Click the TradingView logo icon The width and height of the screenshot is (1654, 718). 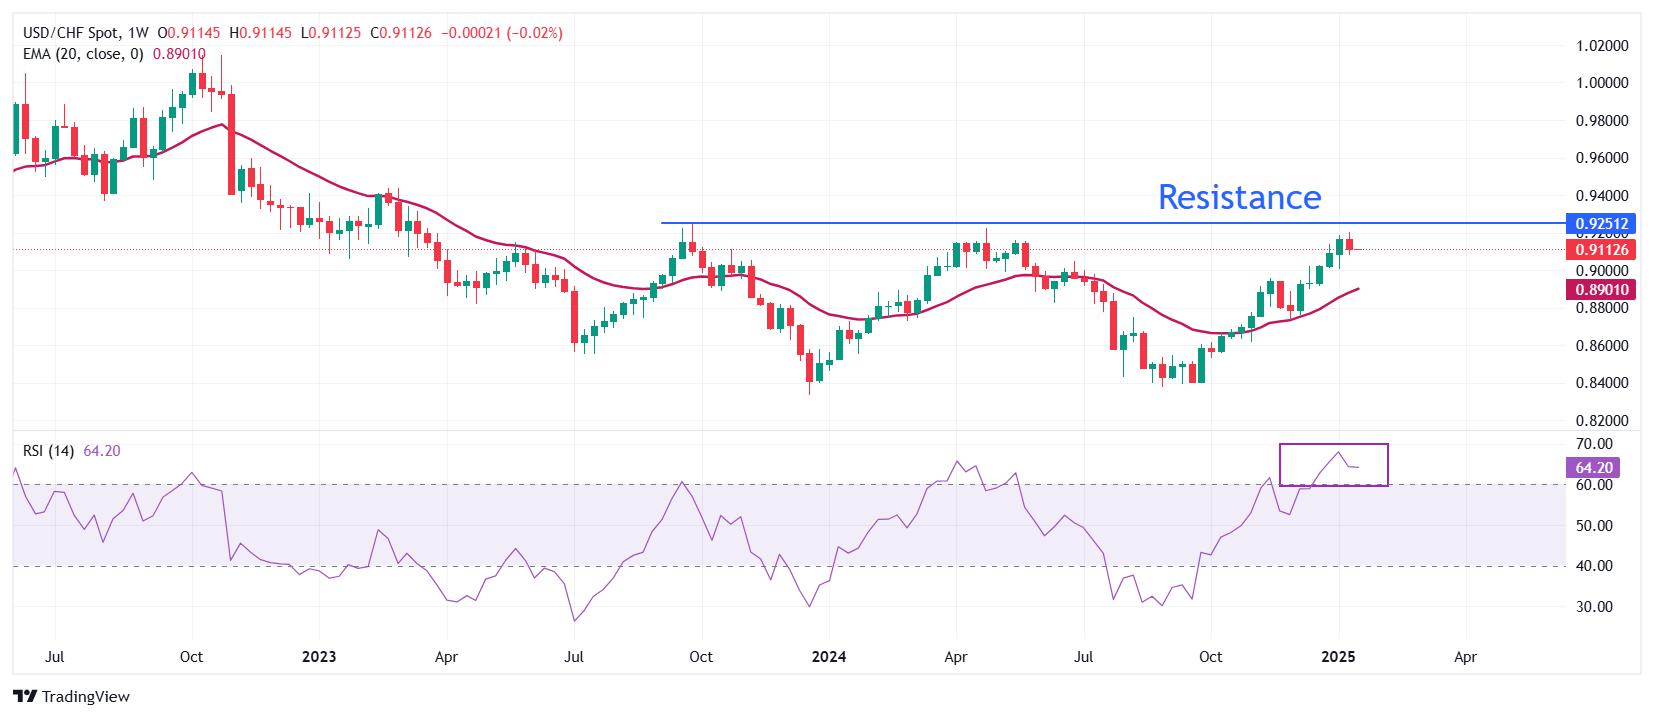click(x=25, y=696)
